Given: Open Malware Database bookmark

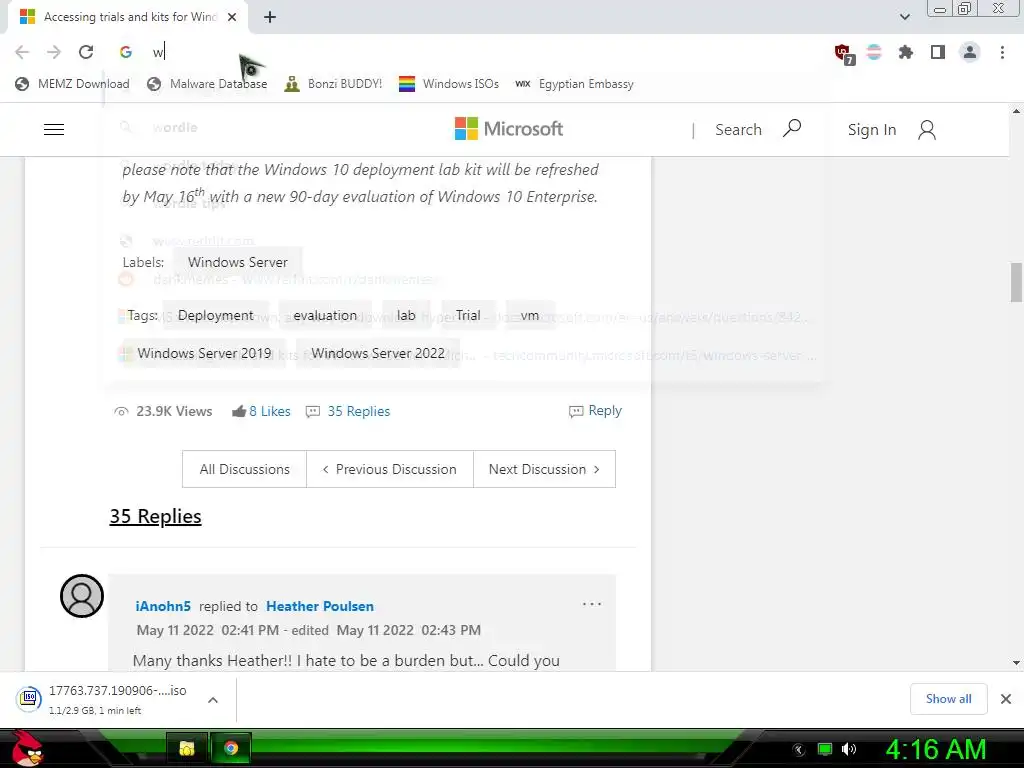Looking at the screenshot, I should click(x=207, y=84).
